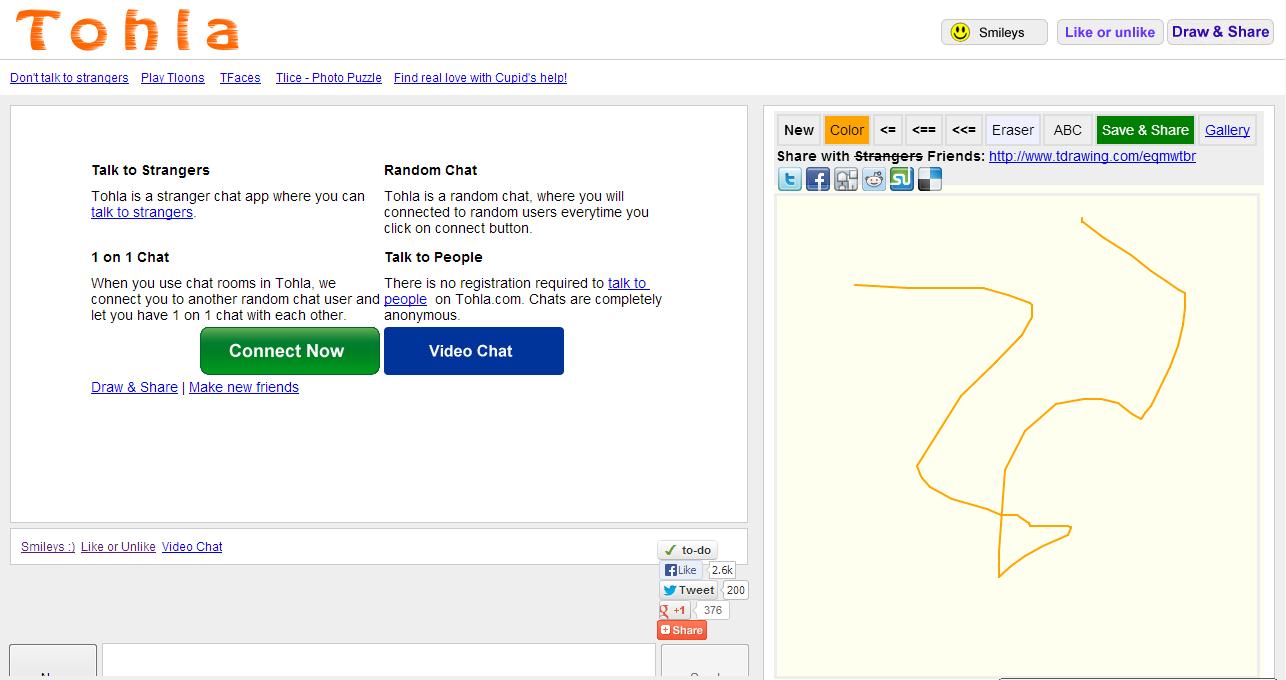Click the talk to strangers inline link
The width and height of the screenshot is (1286, 680).
click(142, 212)
